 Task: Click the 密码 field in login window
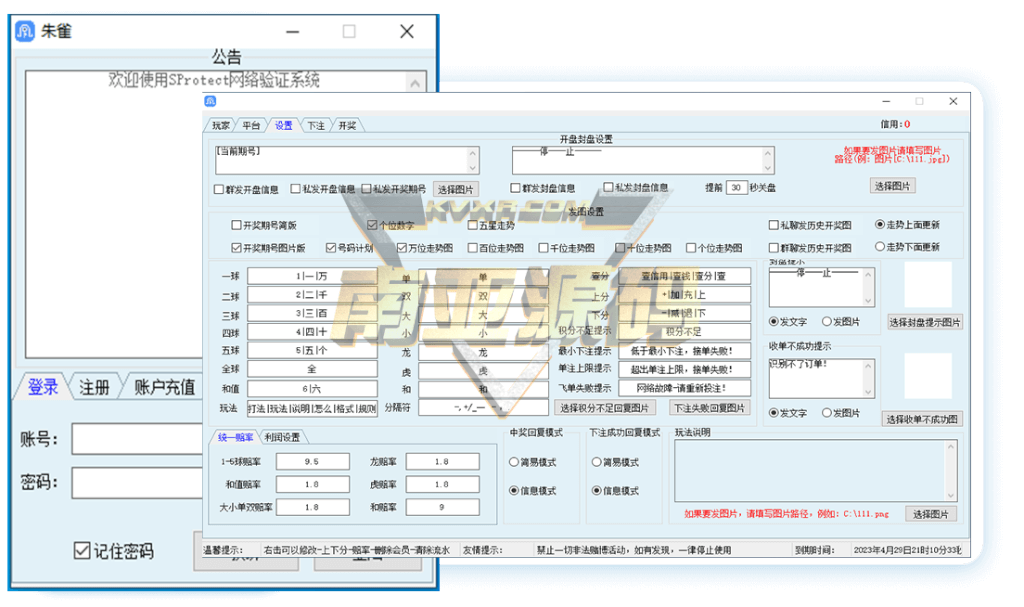pos(138,483)
